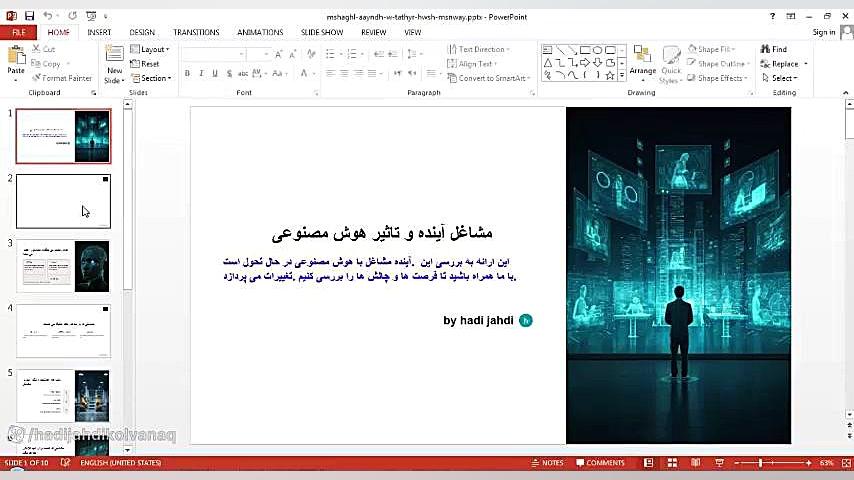
Task: Select slide 3 thumbnail
Action: [x=63, y=266]
